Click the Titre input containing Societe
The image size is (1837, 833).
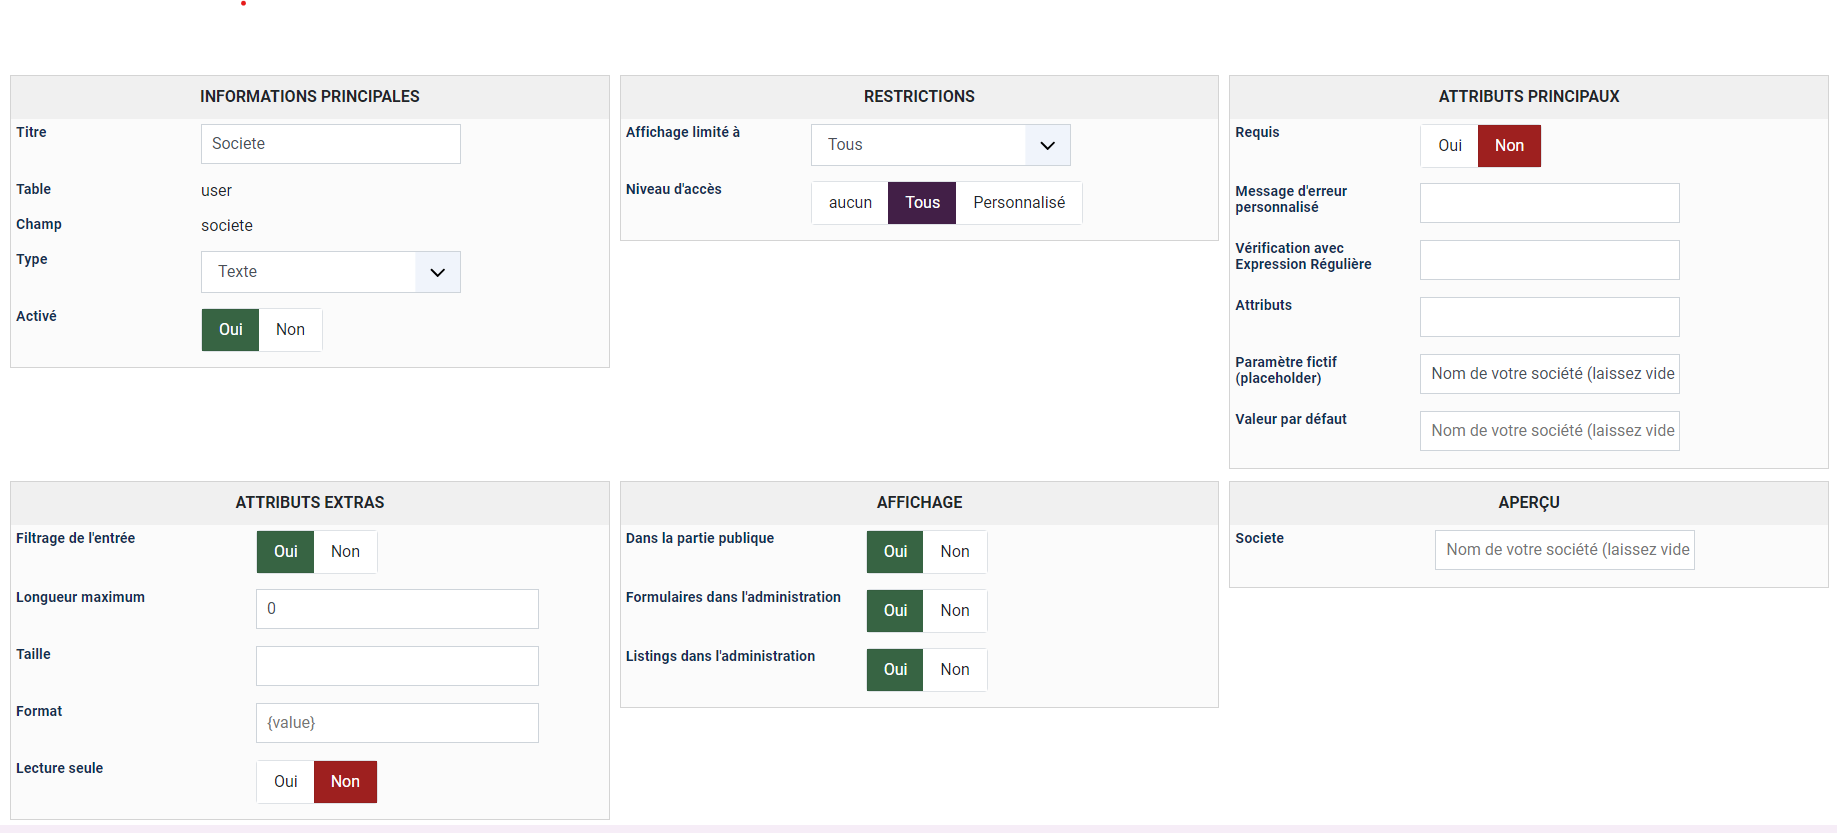(330, 144)
